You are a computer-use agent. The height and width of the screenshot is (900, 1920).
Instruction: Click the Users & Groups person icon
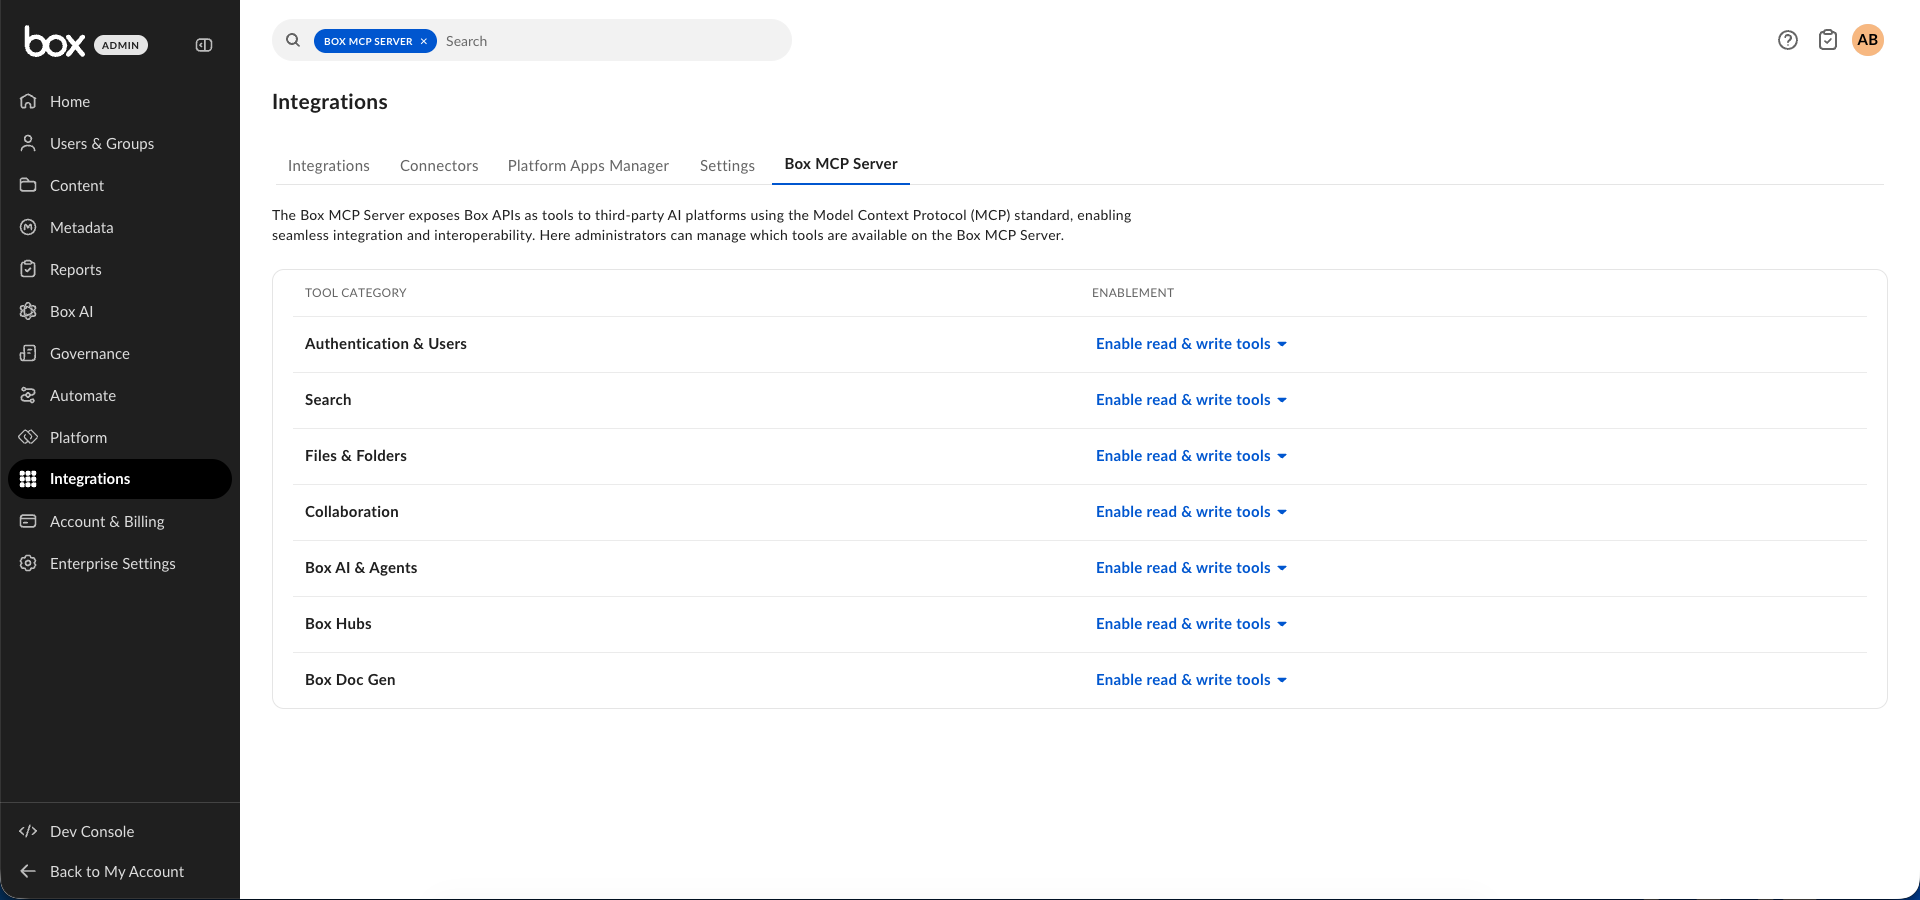28,143
